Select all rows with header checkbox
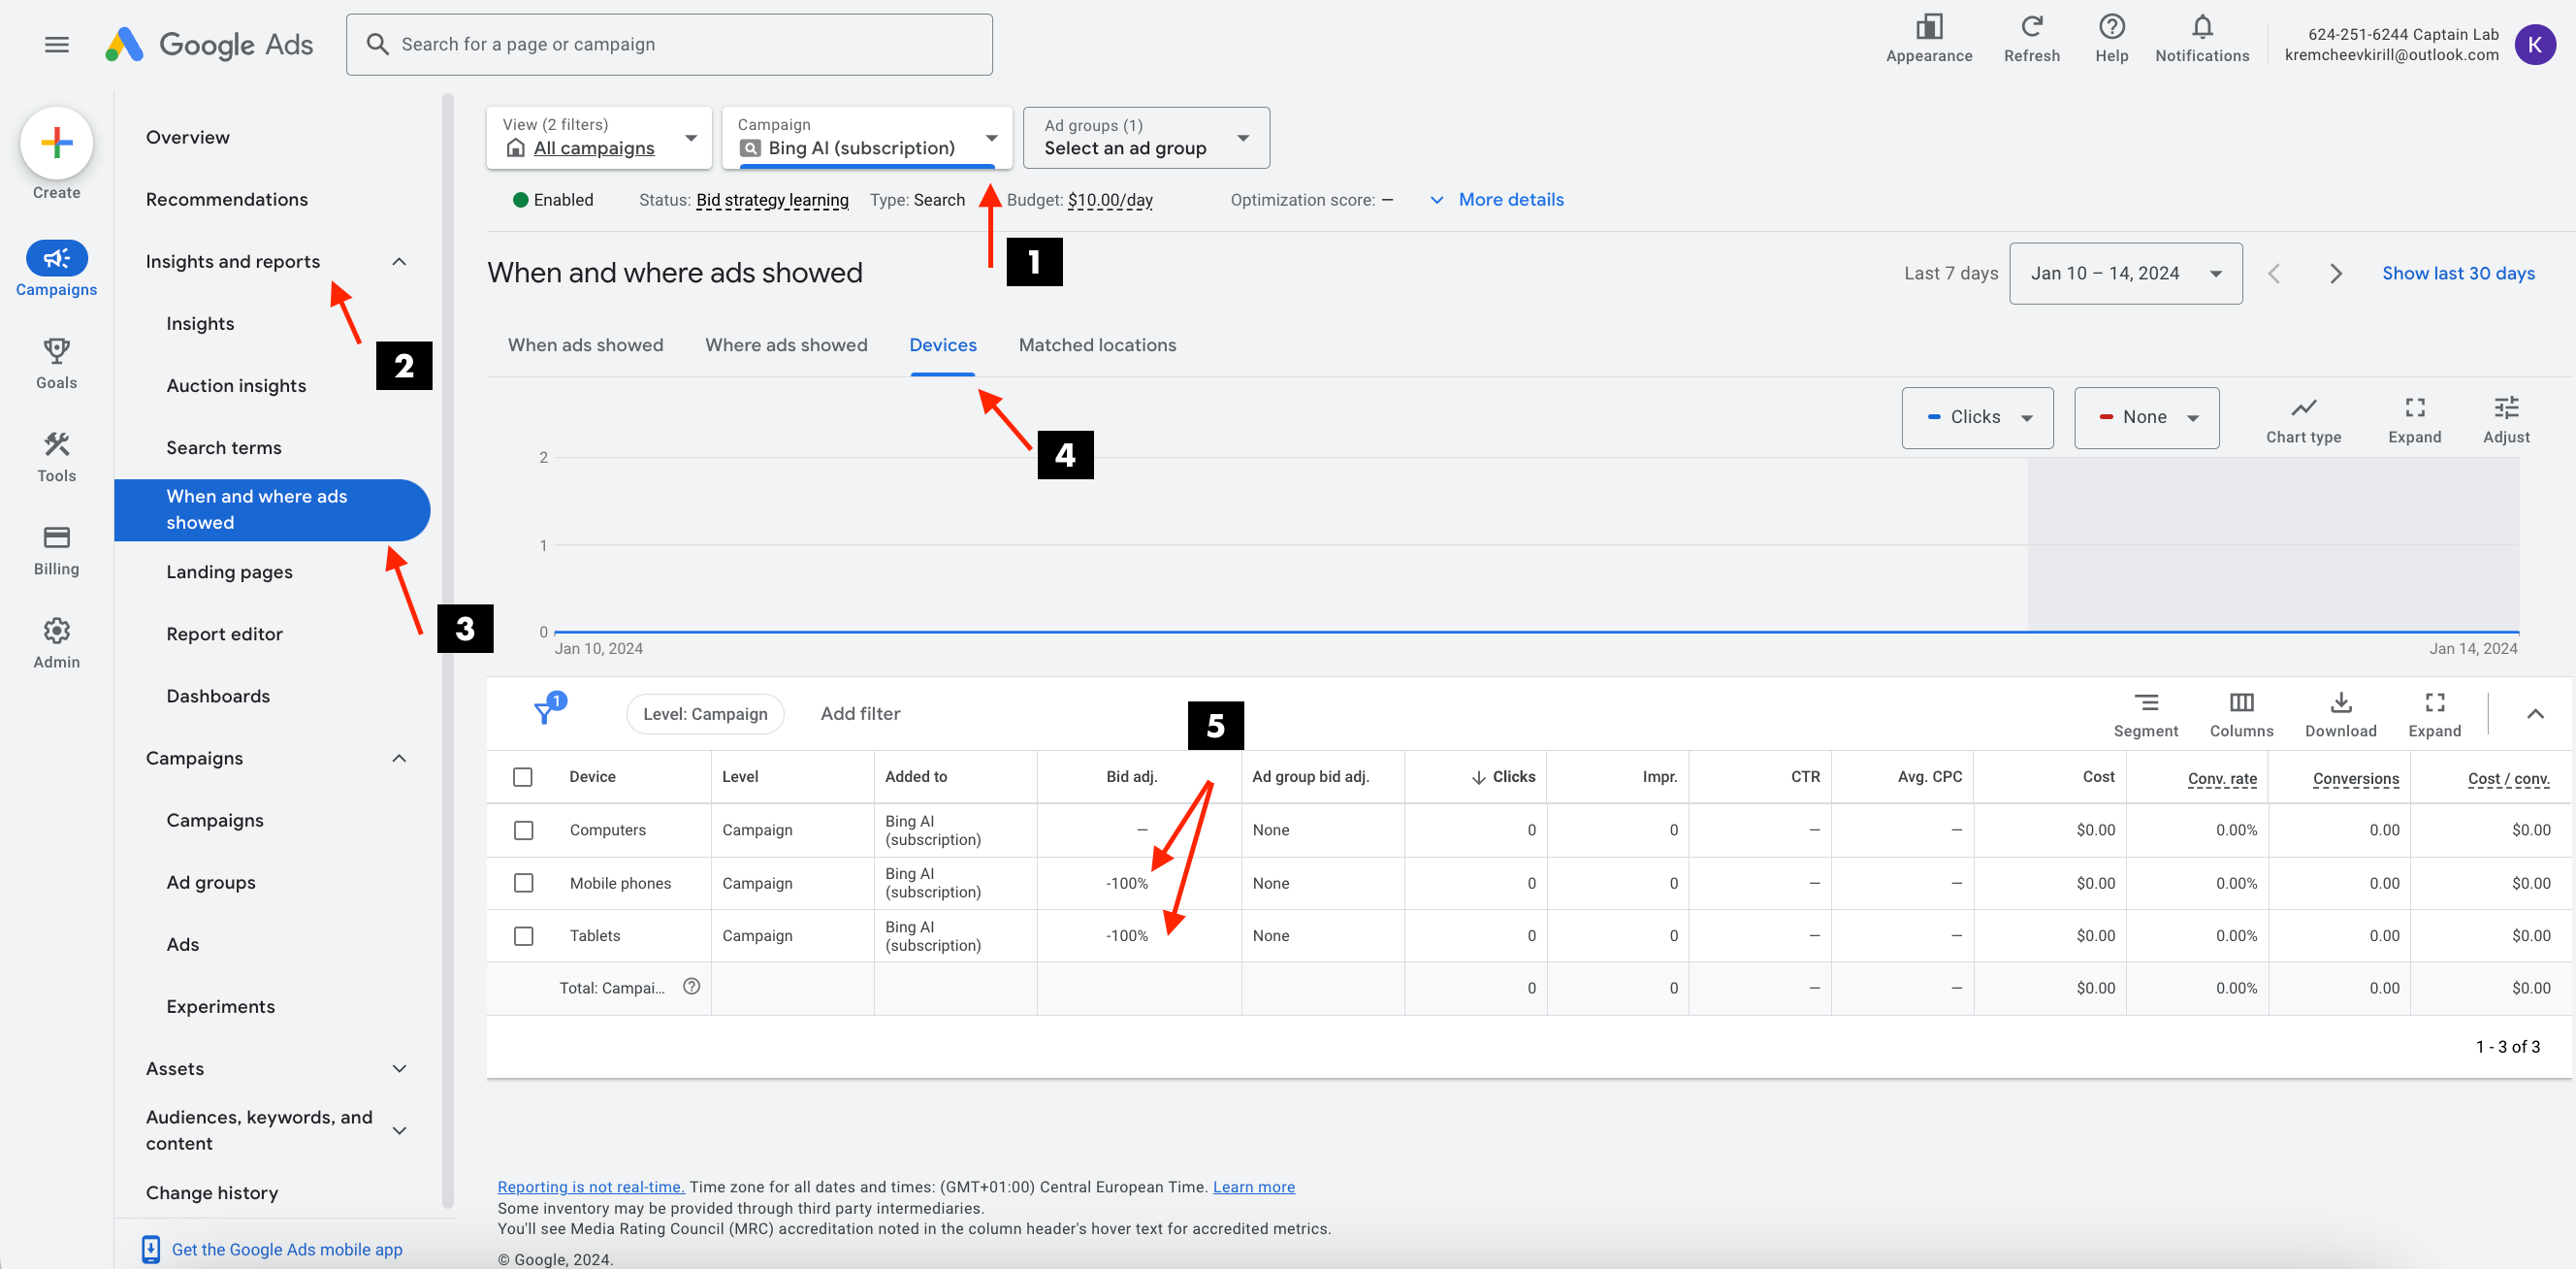This screenshot has height=1269, width=2576. [x=522, y=777]
